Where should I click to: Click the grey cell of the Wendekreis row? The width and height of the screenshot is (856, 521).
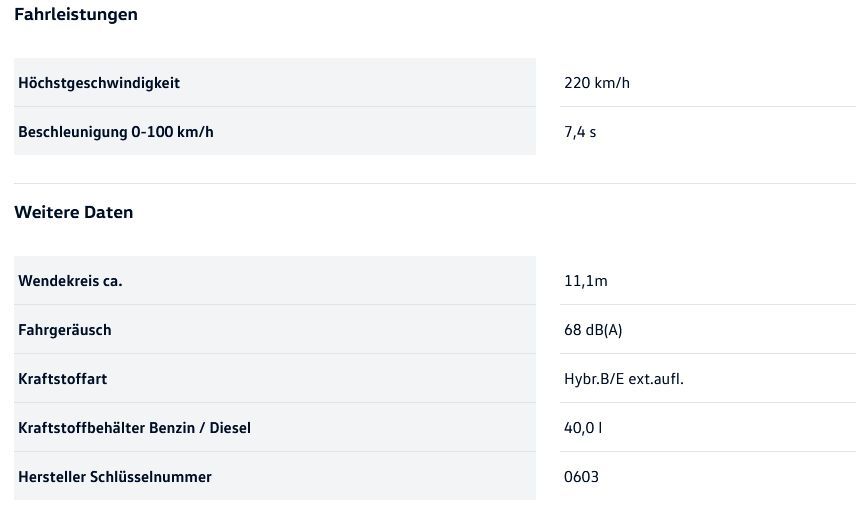point(350,281)
